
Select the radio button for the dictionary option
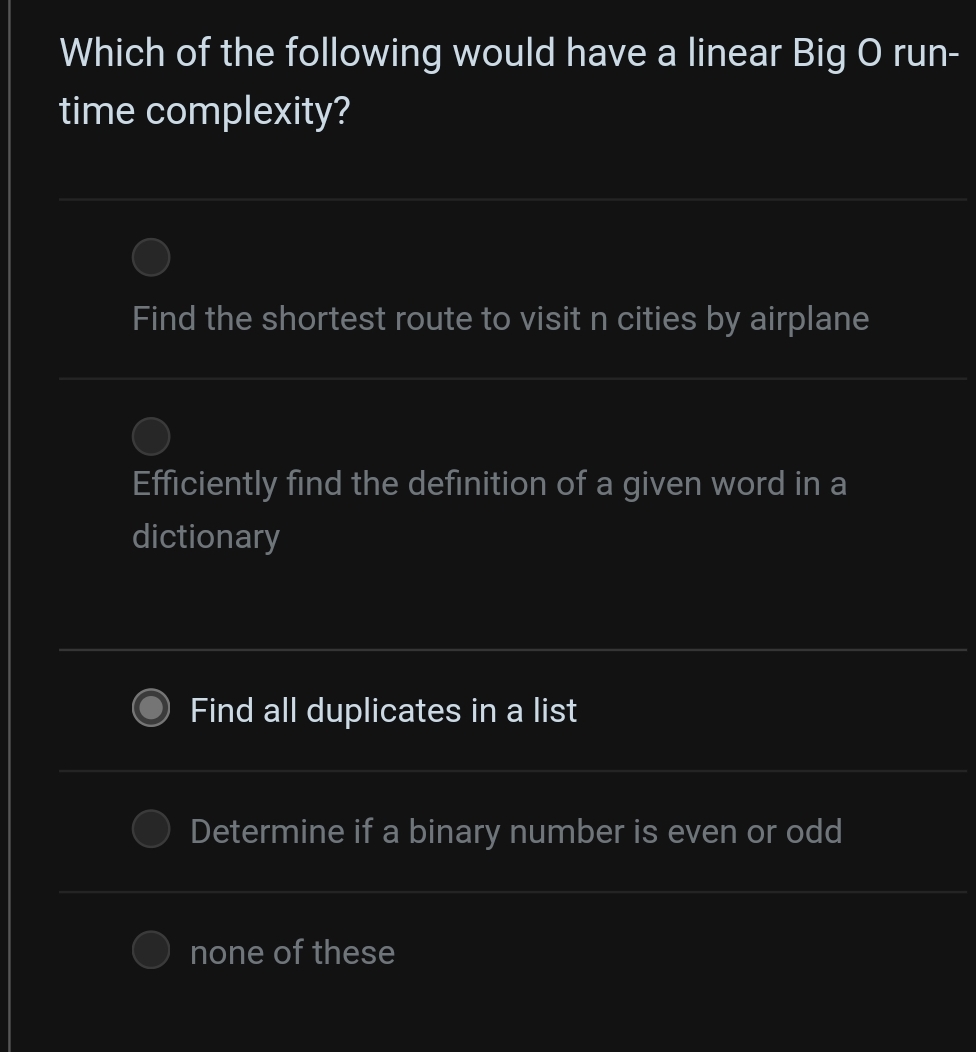(x=150, y=436)
